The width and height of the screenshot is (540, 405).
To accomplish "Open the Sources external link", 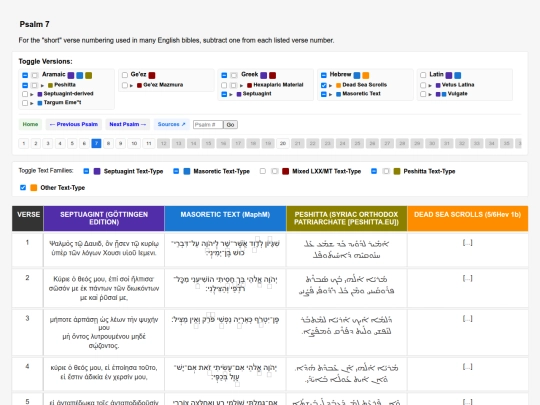I will click(172, 124).
